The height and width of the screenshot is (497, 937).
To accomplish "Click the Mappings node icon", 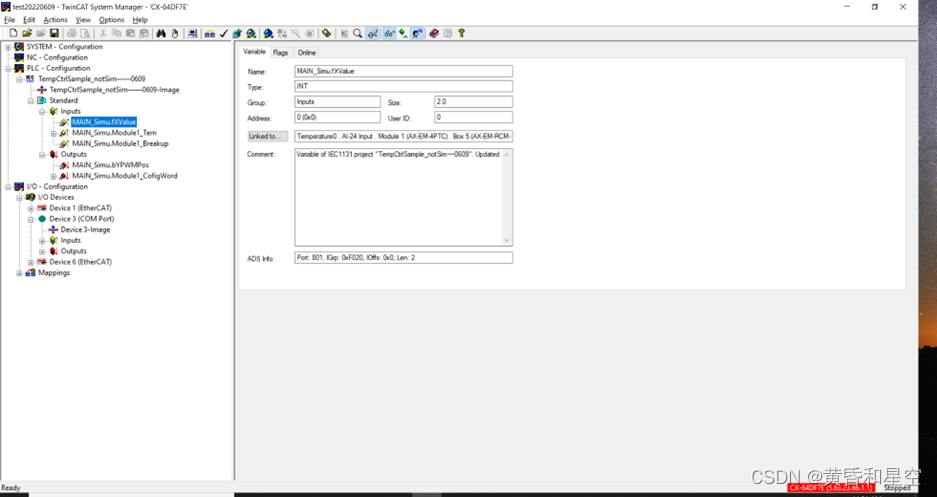I will pyautogui.click(x=30, y=272).
